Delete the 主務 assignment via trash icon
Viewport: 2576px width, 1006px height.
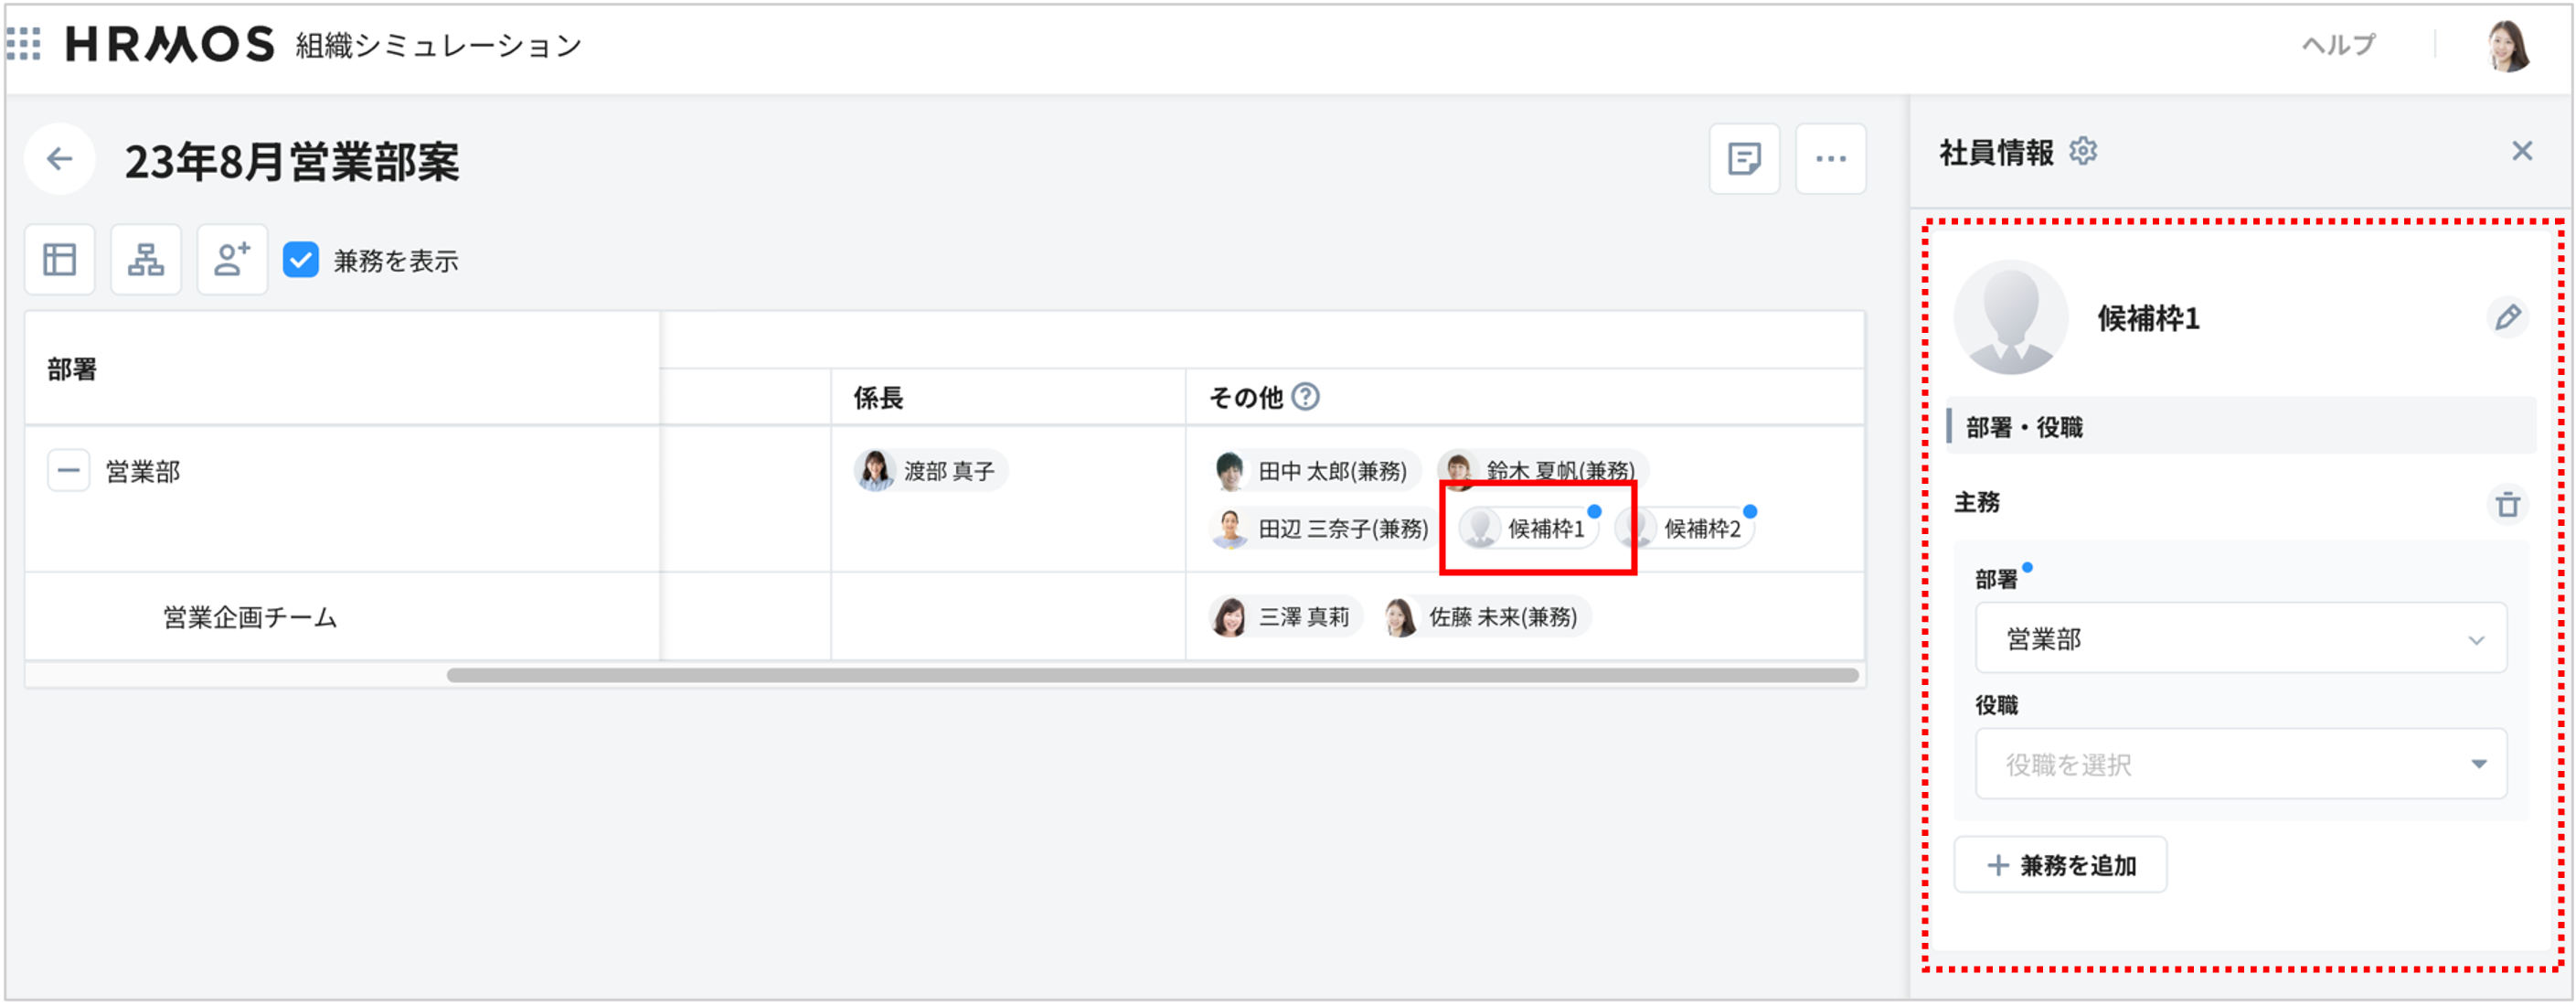[x=2509, y=505]
